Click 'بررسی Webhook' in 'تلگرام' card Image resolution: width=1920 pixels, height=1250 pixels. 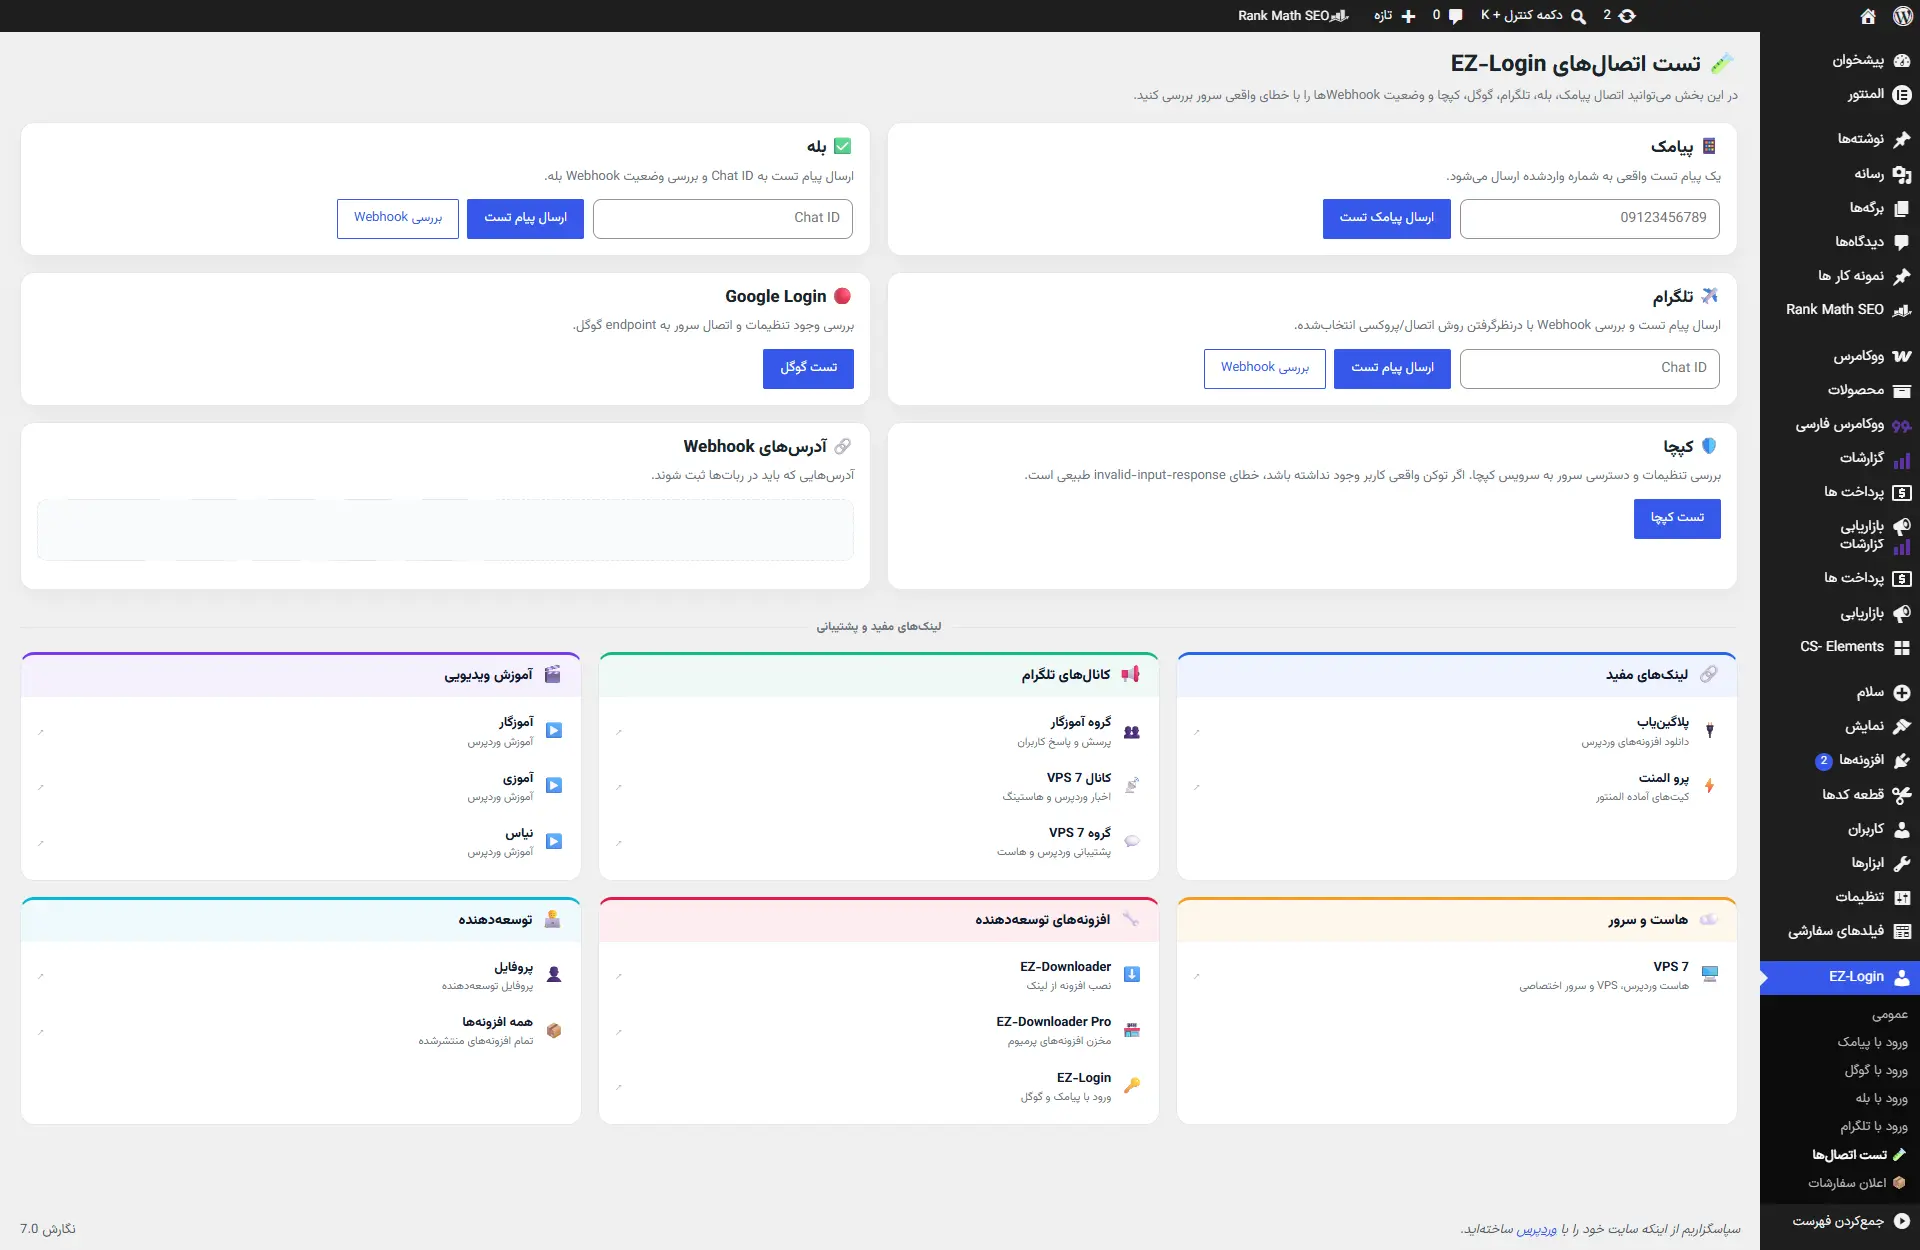[1264, 369]
